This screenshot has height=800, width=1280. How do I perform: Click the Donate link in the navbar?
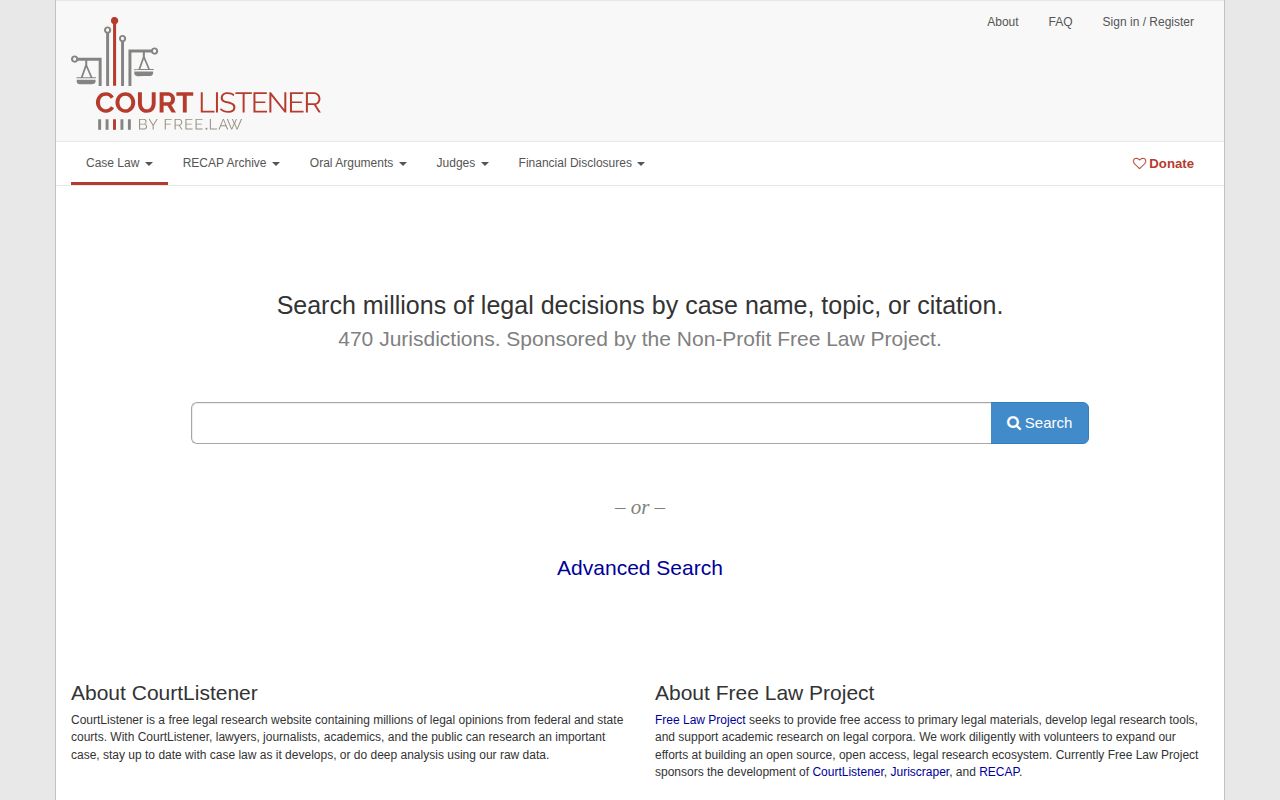1170,163
